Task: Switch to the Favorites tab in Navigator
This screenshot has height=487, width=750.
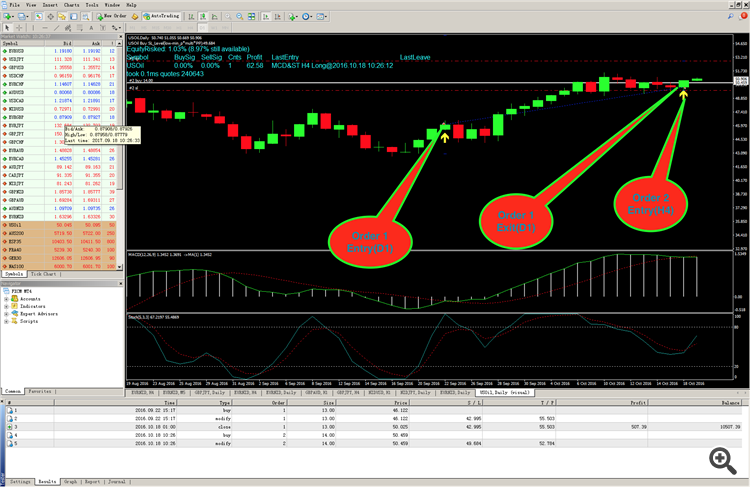Action: 40,391
